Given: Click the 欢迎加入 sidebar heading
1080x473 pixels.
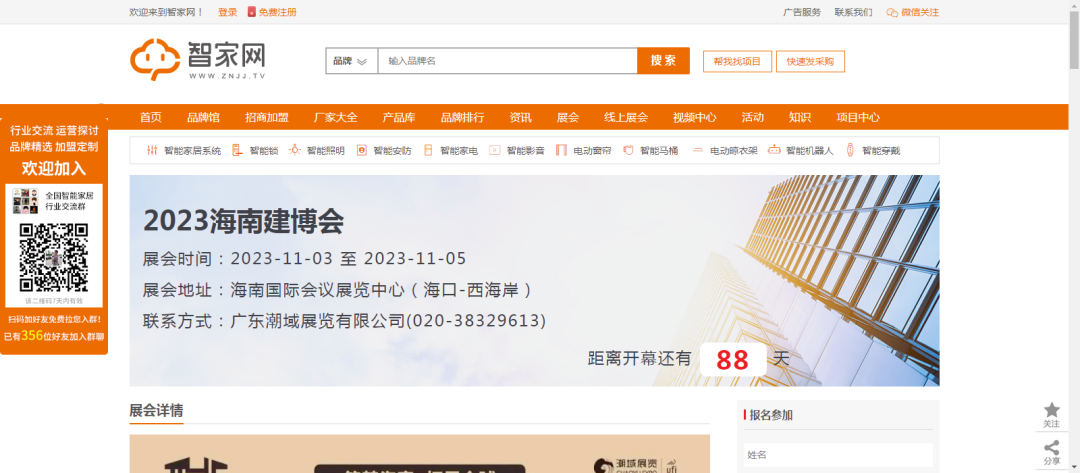Looking at the screenshot, I should (54, 168).
